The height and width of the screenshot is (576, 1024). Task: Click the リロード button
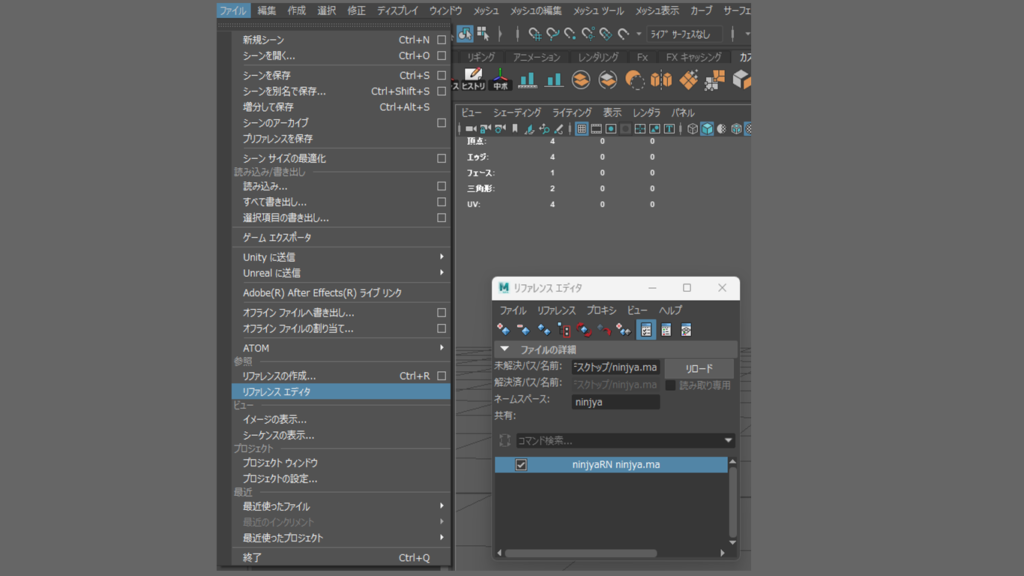(x=699, y=368)
